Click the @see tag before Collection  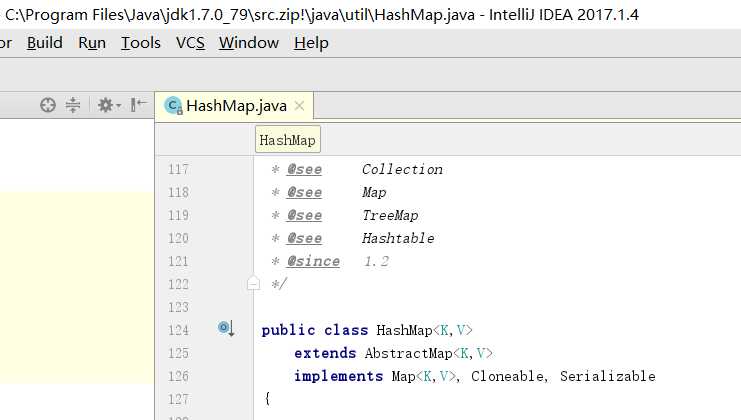(304, 169)
